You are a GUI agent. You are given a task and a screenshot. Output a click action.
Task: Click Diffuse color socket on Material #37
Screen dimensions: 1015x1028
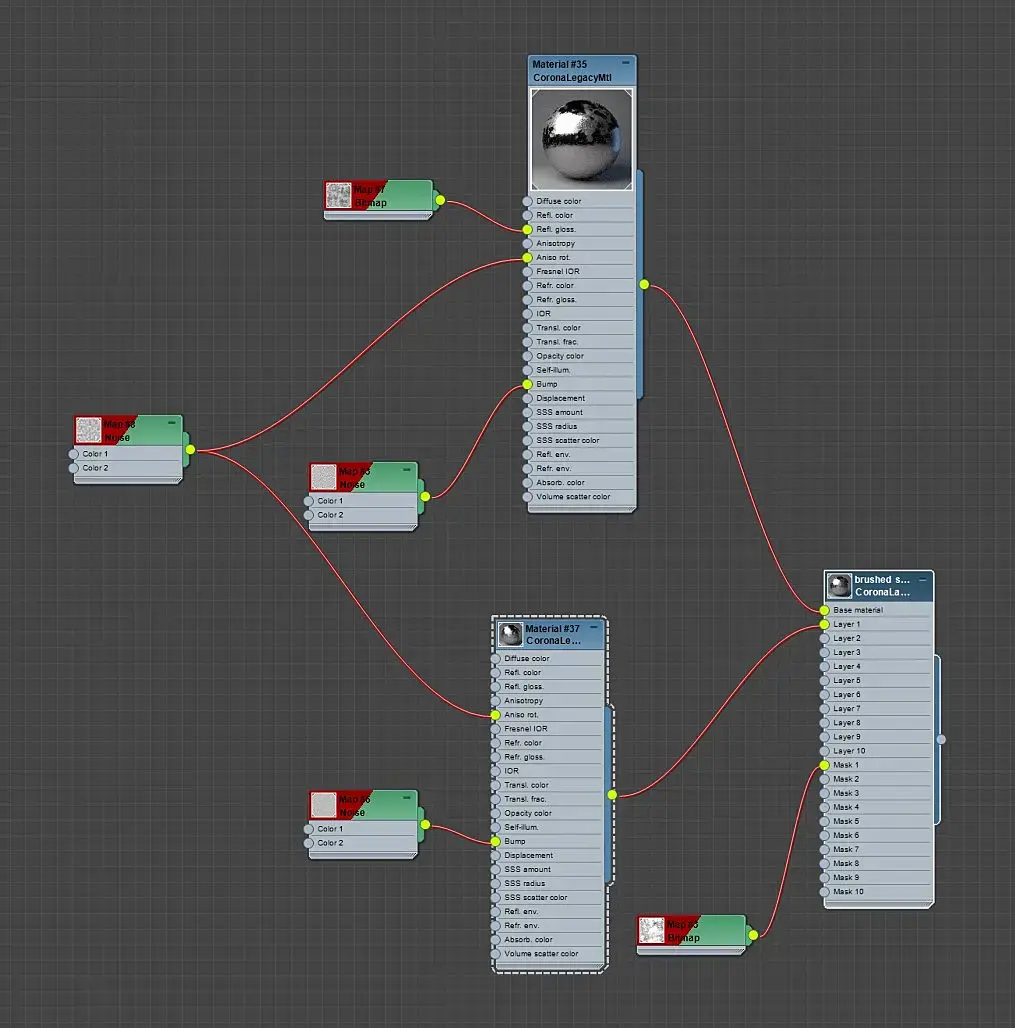coord(496,658)
